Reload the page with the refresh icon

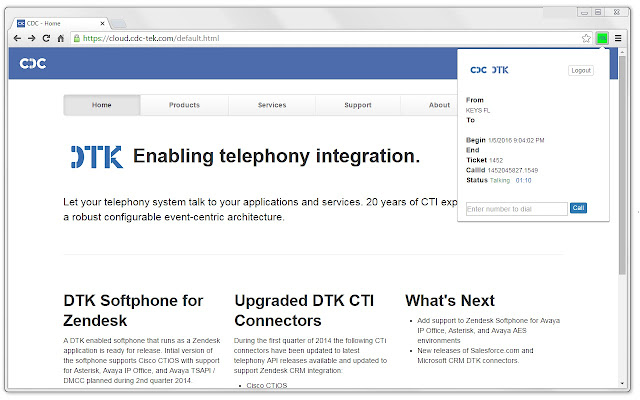coord(46,38)
